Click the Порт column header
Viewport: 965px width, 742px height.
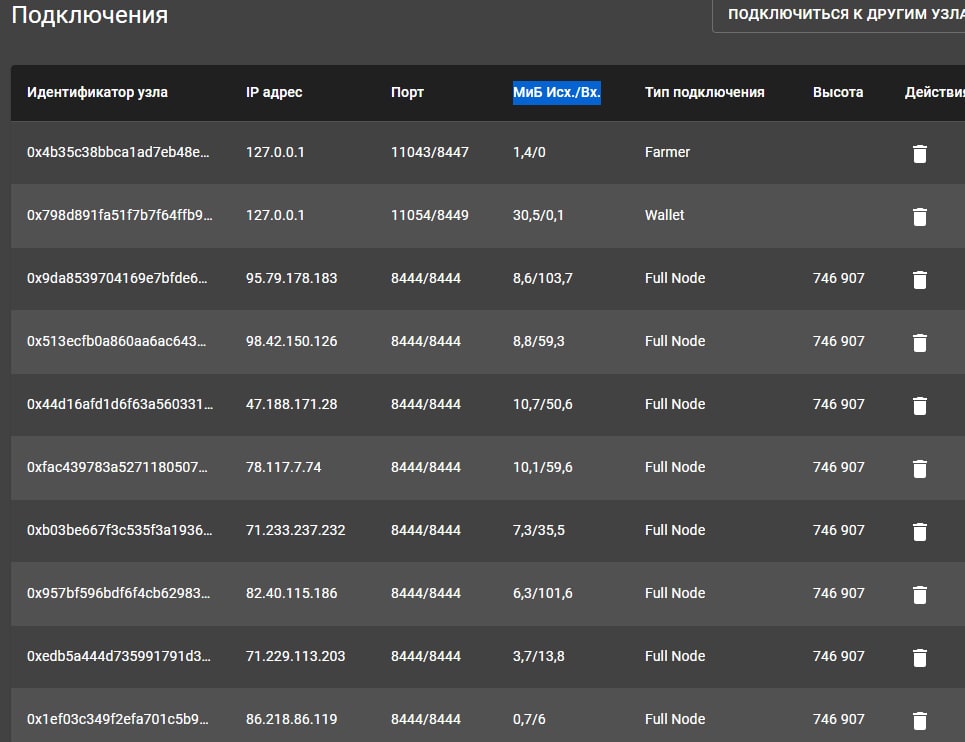407,92
